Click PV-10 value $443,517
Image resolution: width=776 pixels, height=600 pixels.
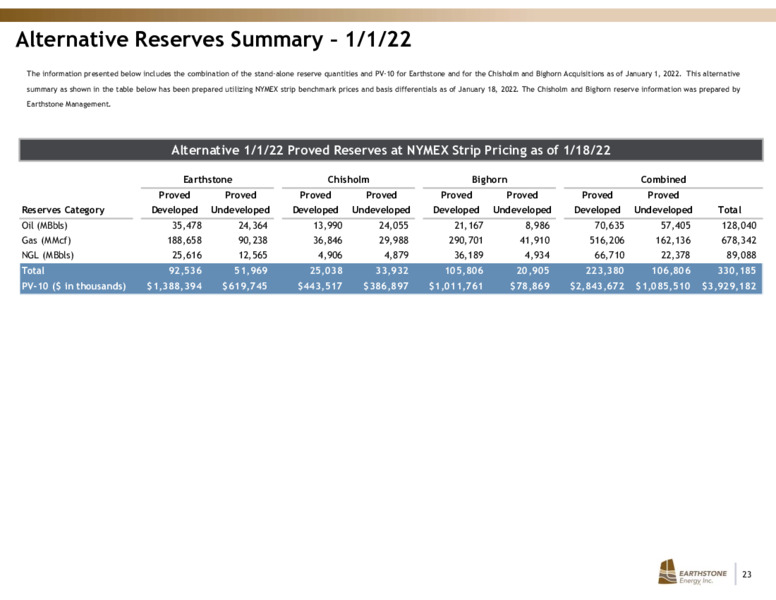[x=320, y=286]
